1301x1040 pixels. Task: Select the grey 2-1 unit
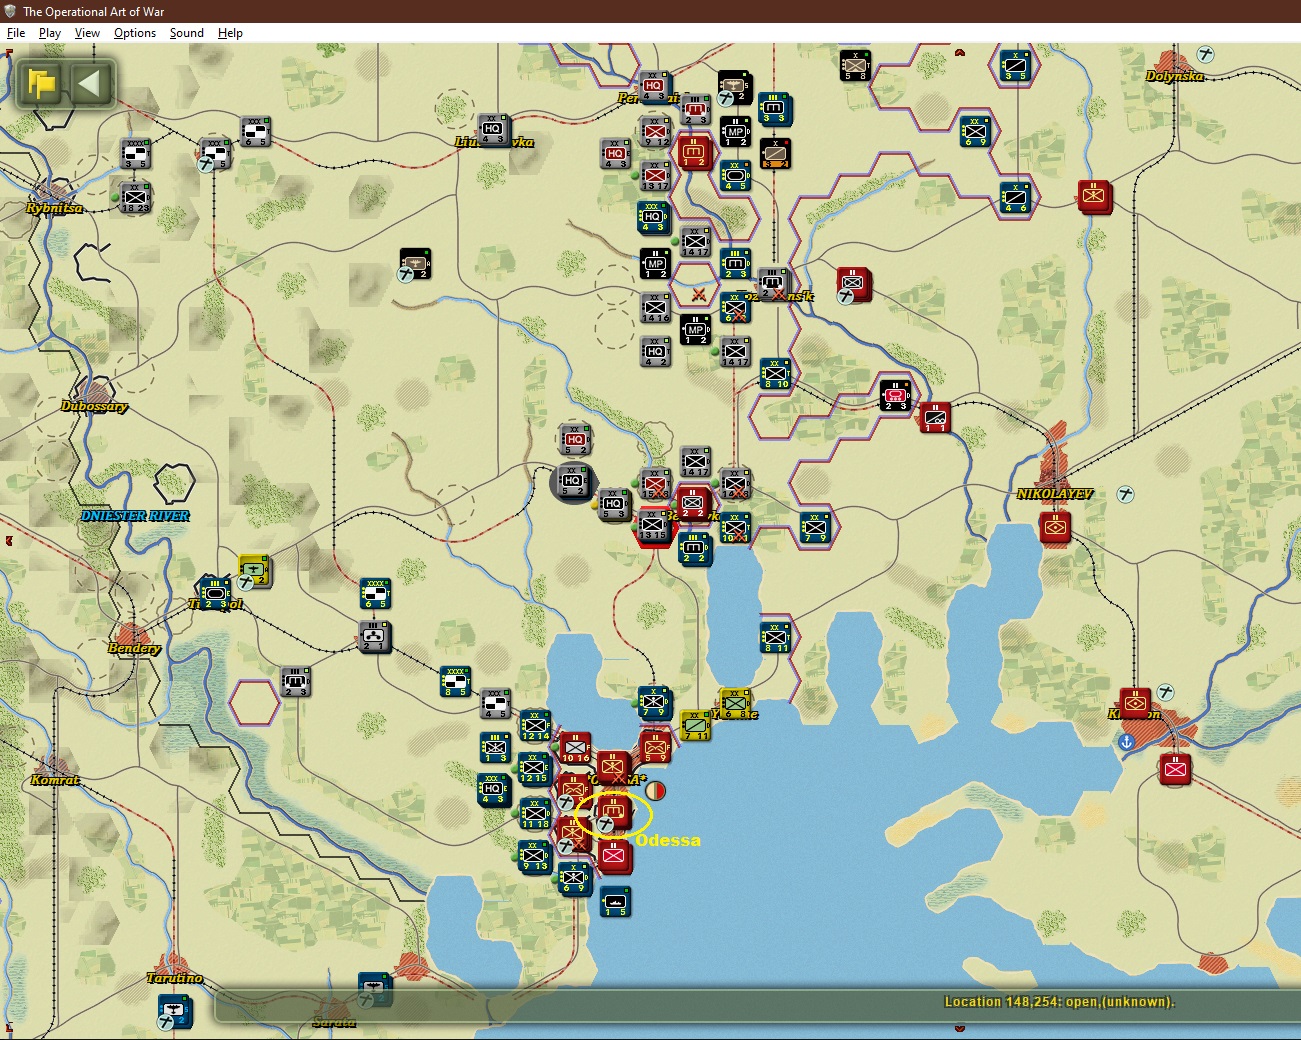(374, 637)
